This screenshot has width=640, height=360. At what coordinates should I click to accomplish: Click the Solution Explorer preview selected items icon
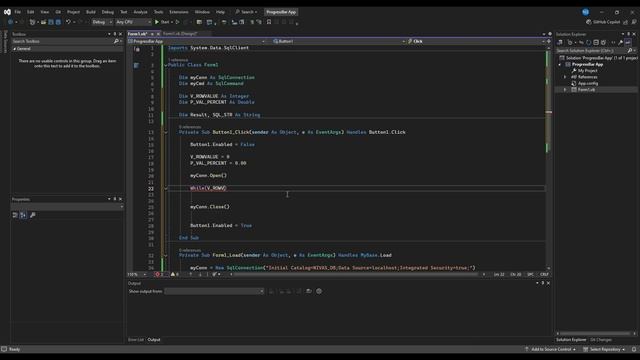[628, 42]
